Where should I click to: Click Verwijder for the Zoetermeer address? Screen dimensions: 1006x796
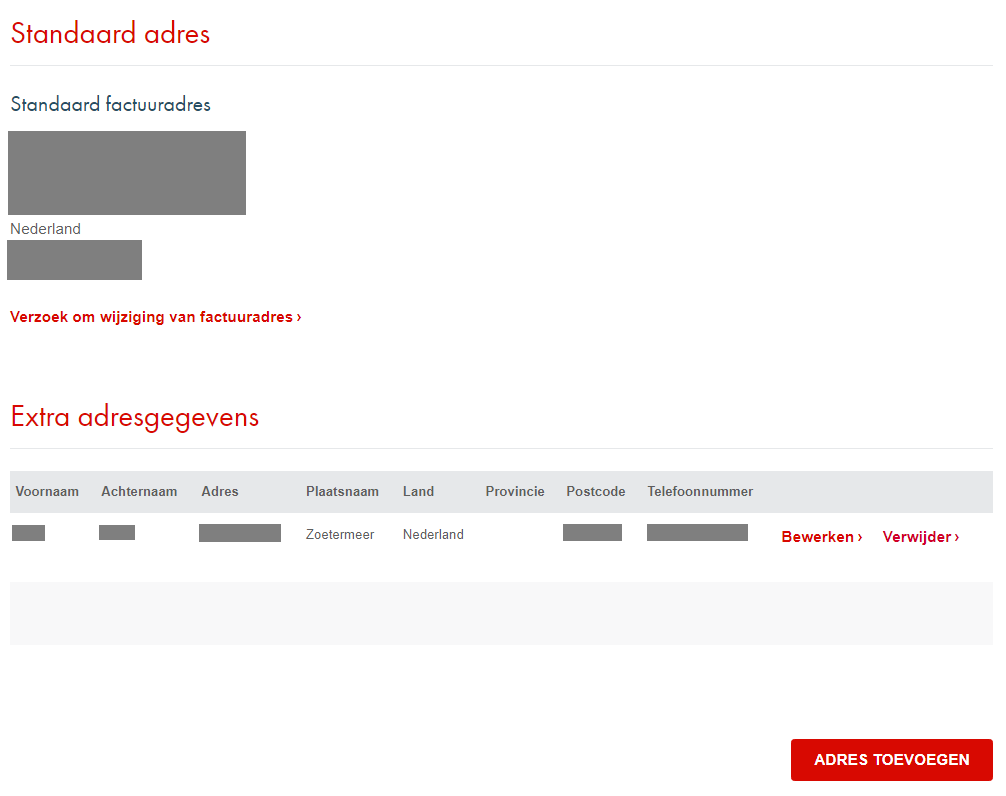(x=921, y=537)
